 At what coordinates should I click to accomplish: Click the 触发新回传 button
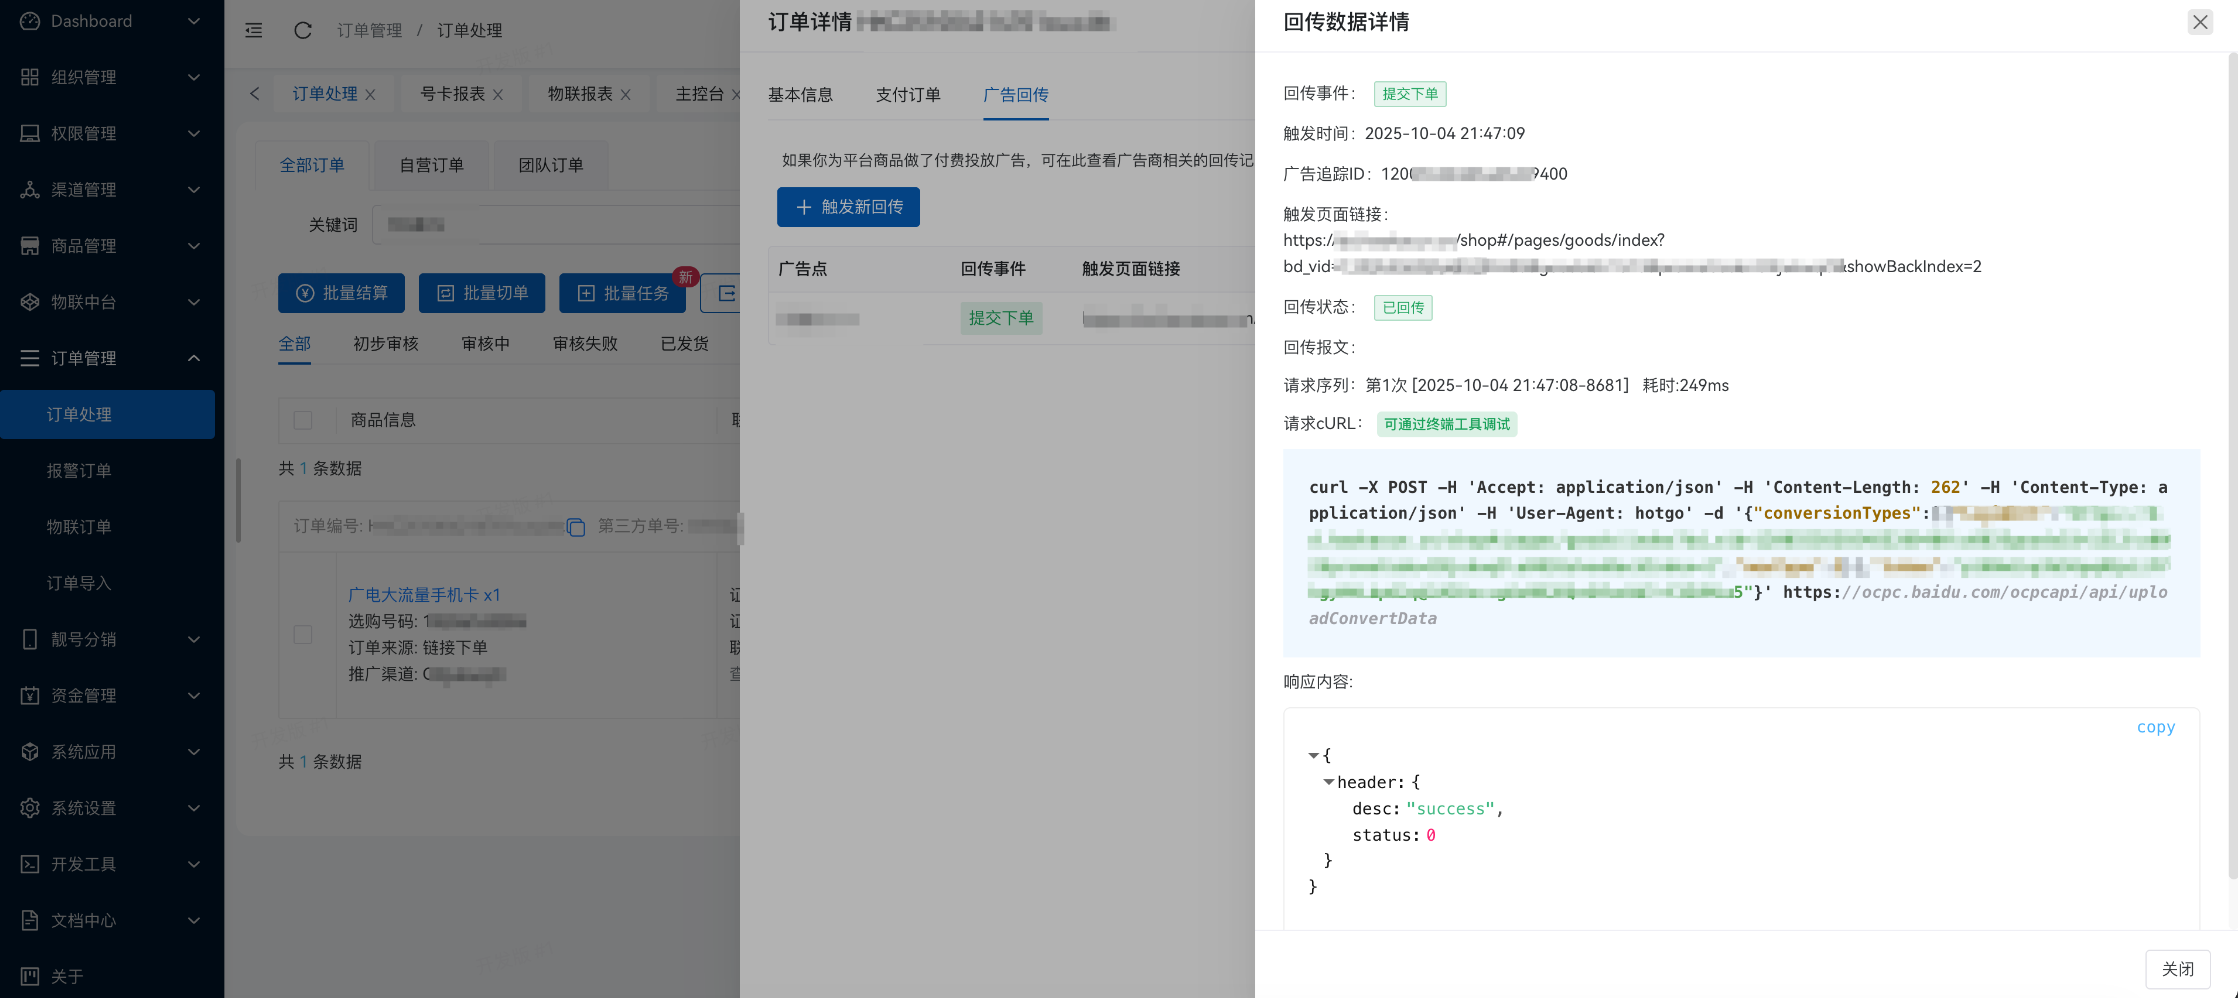[x=848, y=207]
